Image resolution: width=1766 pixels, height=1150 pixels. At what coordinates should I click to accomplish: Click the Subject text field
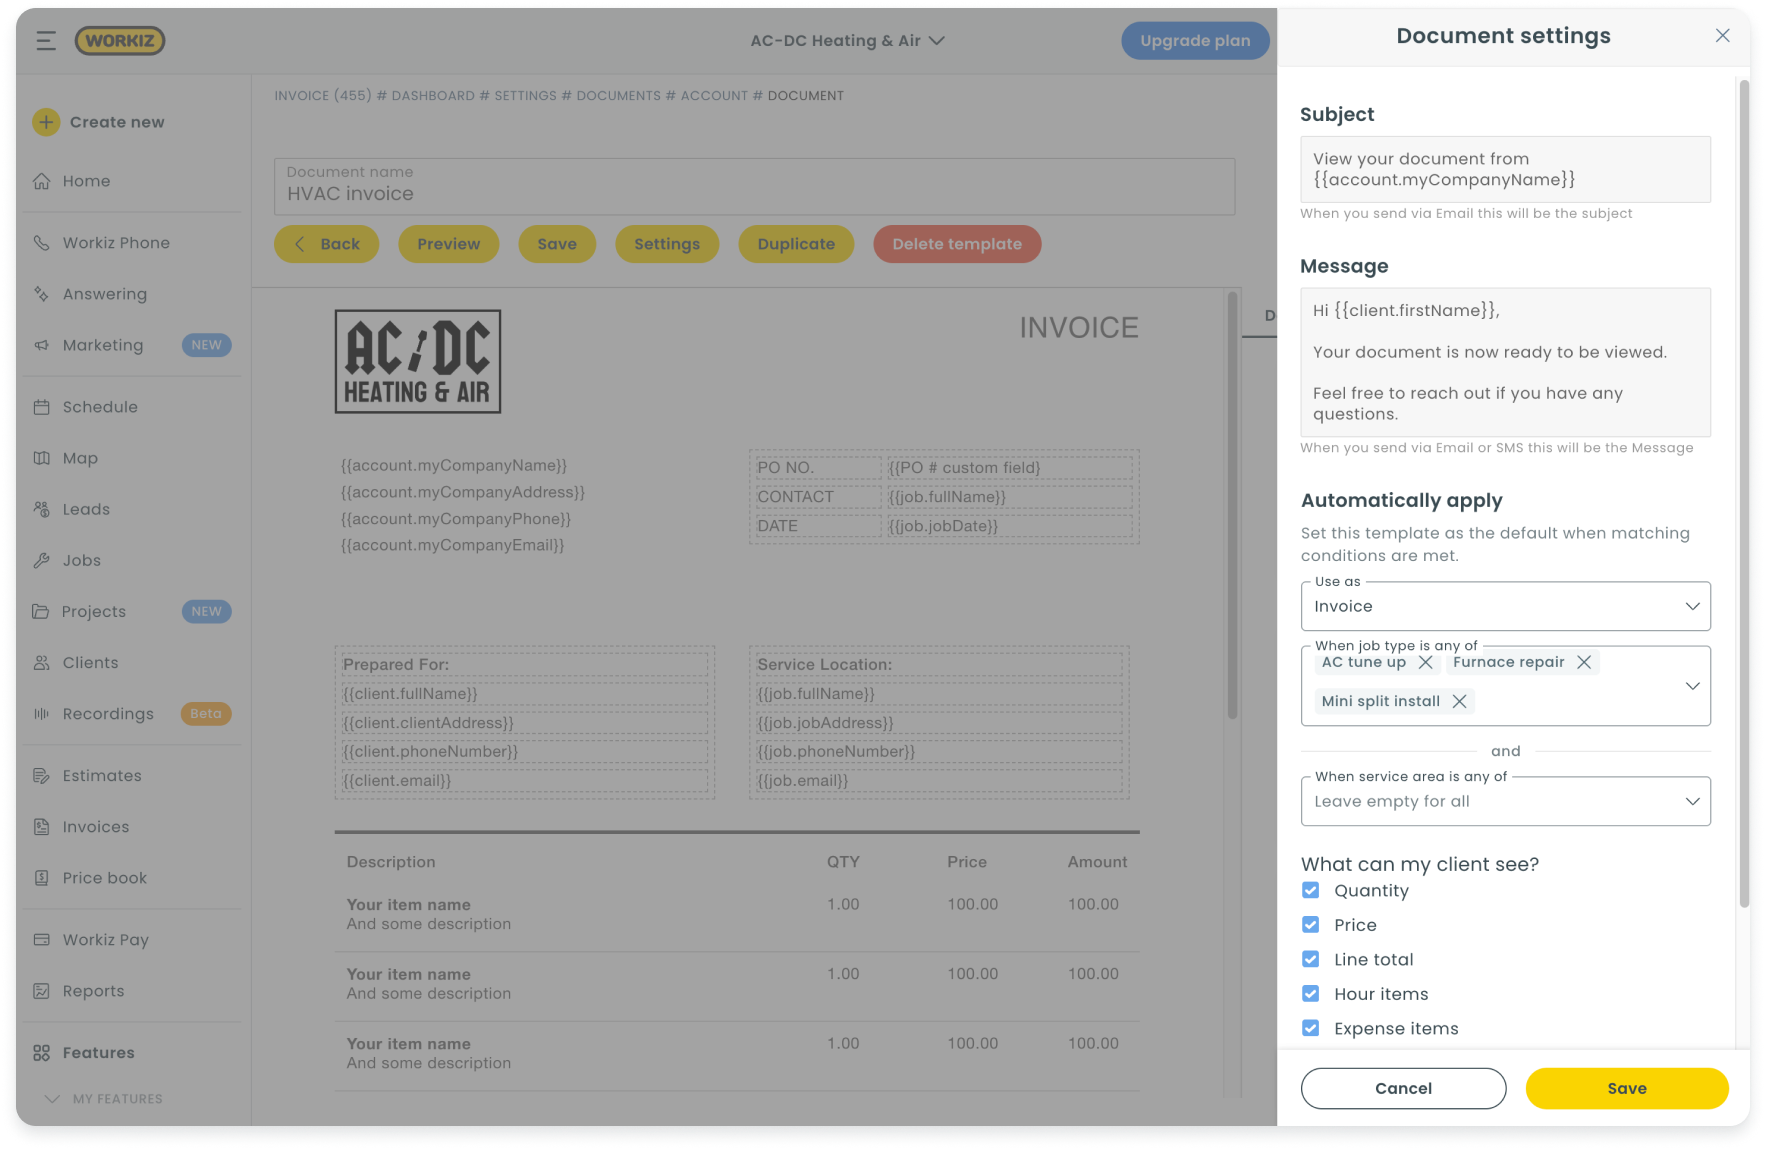(1505, 169)
